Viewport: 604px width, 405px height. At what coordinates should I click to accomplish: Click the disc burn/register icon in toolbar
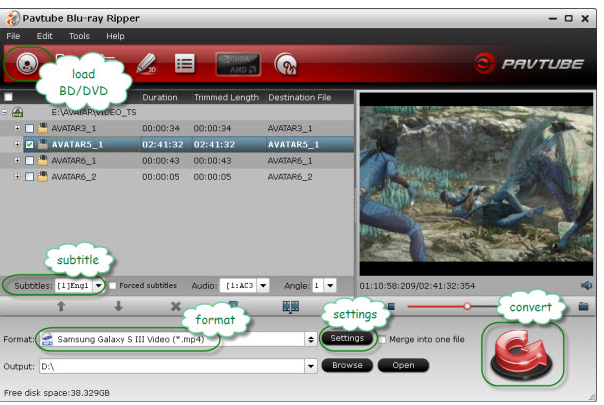click(286, 64)
